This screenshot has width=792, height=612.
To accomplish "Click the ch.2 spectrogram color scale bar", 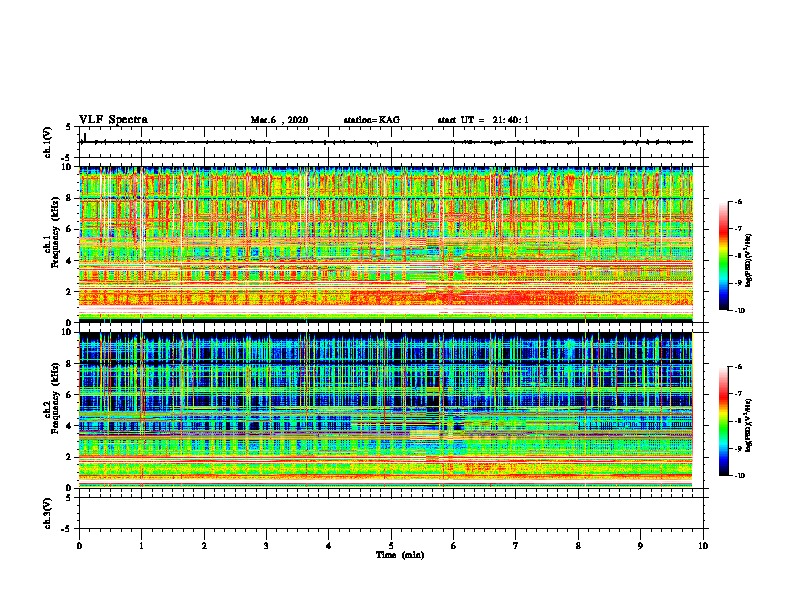I will point(723,421).
